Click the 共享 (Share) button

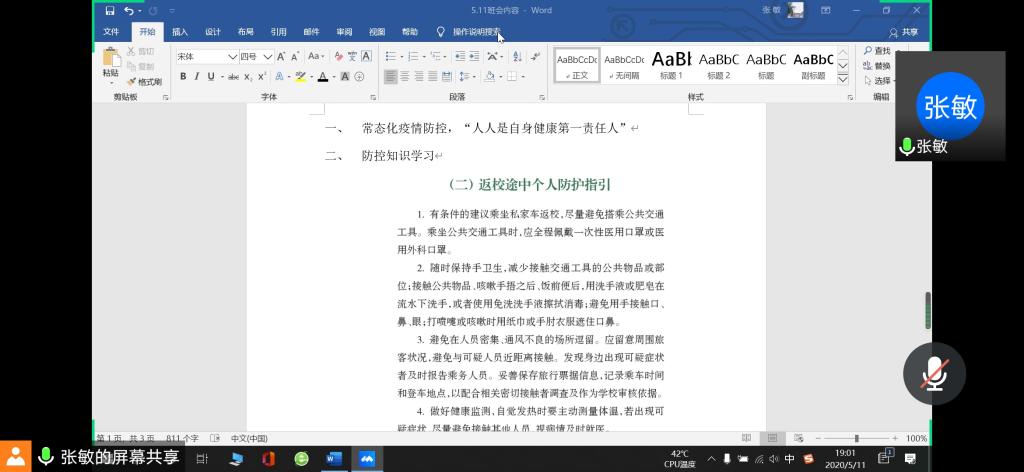[903, 32]
